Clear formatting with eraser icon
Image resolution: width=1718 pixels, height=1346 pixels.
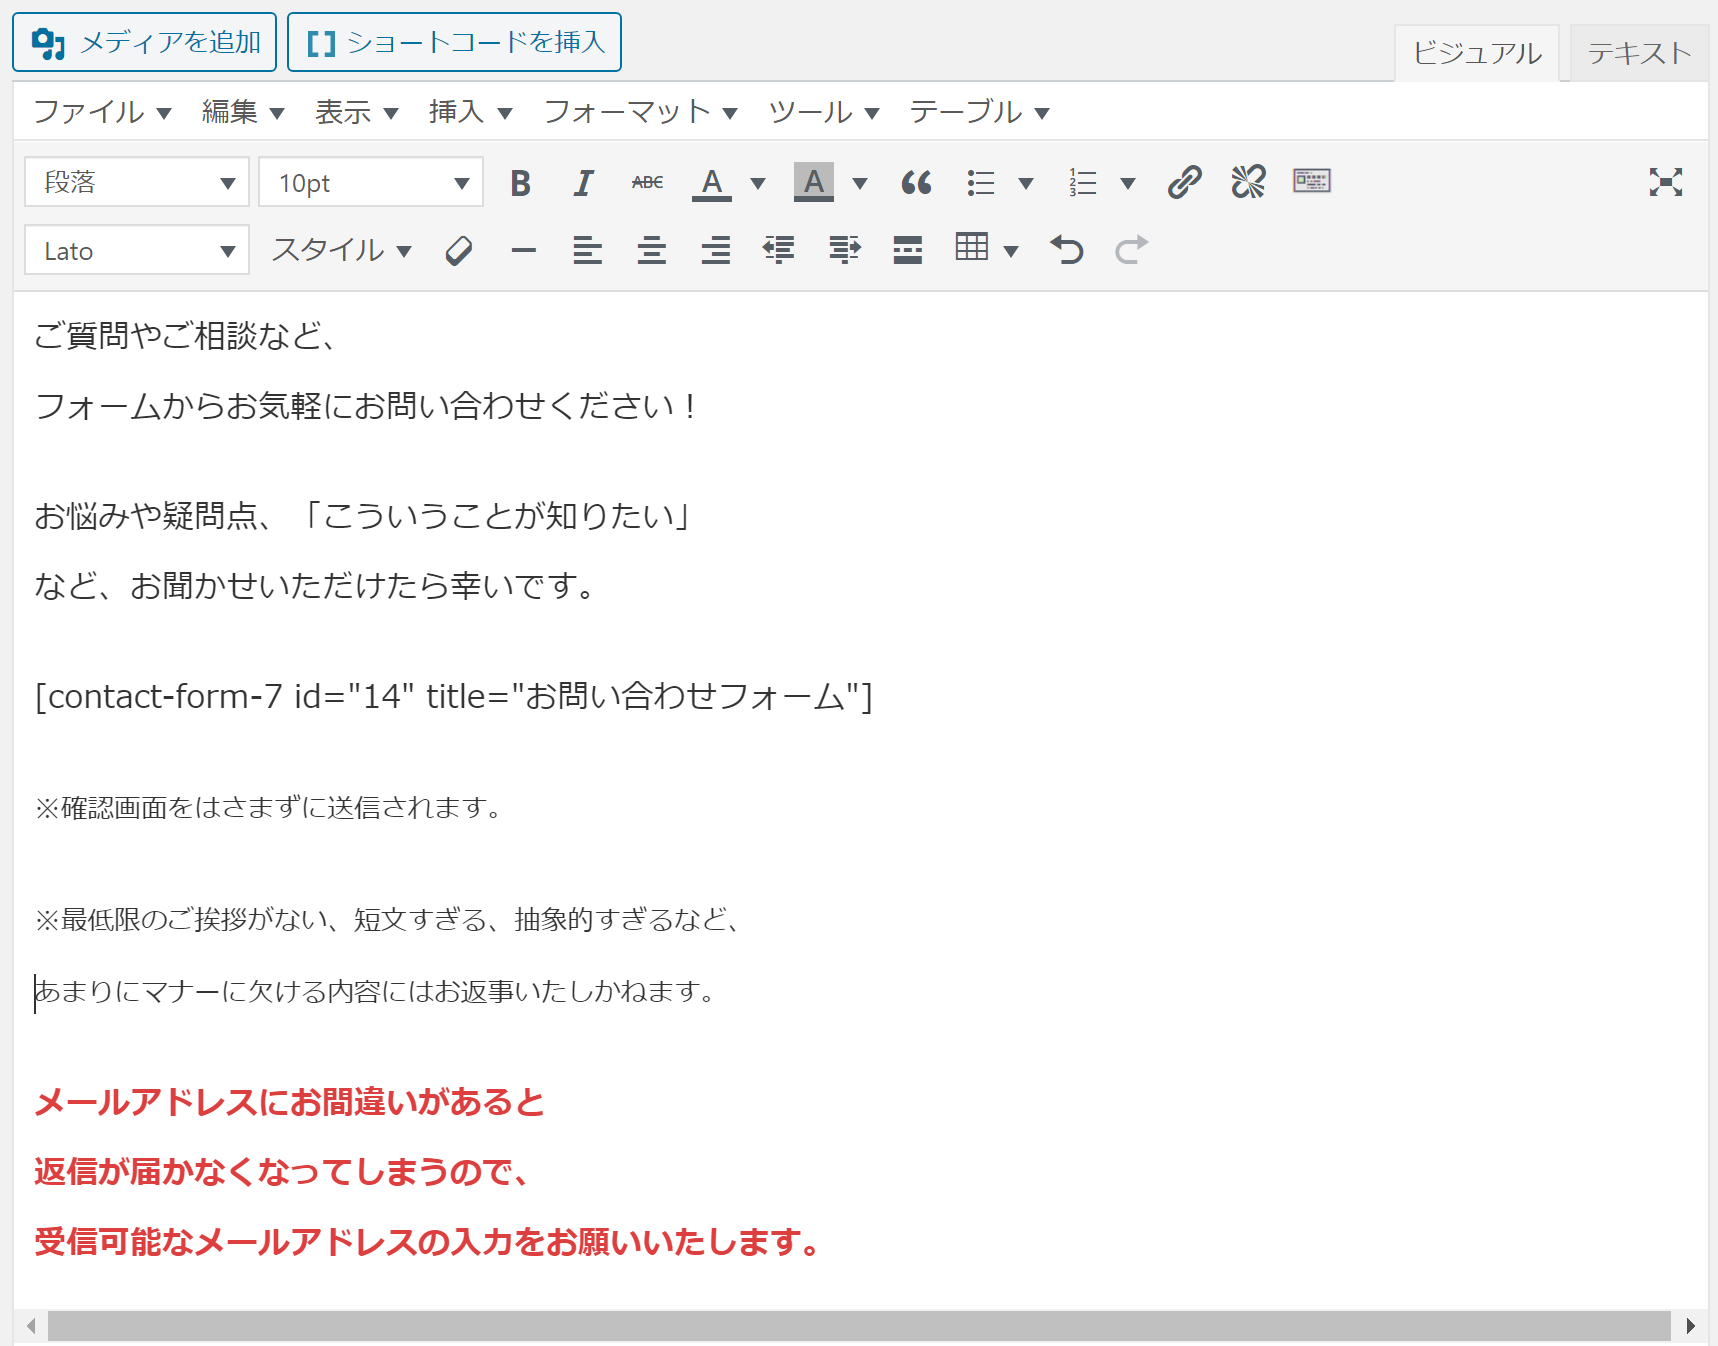[459, 250]
